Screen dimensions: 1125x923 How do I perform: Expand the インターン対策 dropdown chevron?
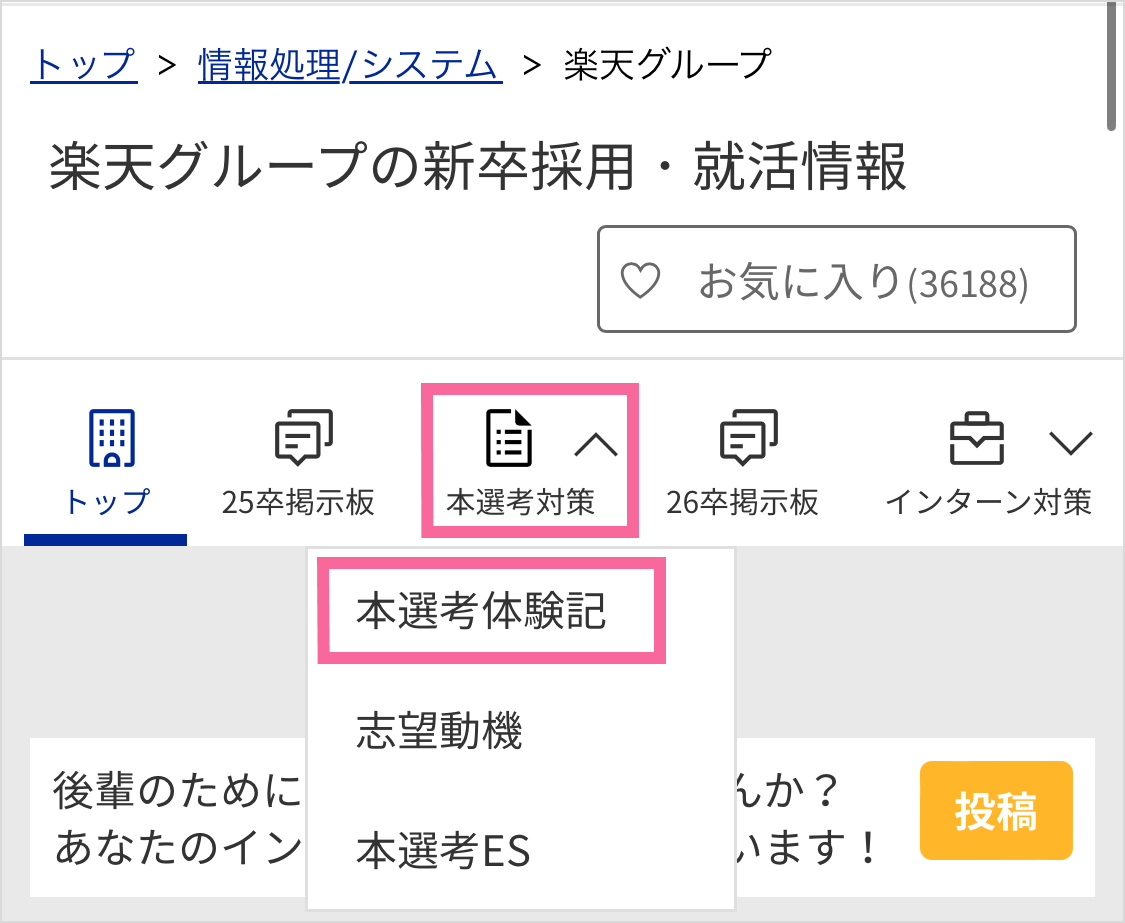(1070, 442)
